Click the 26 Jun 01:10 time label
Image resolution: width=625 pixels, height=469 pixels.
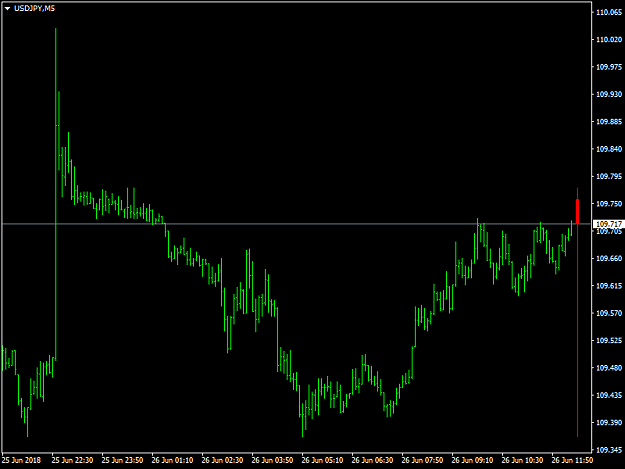point(172,460)
